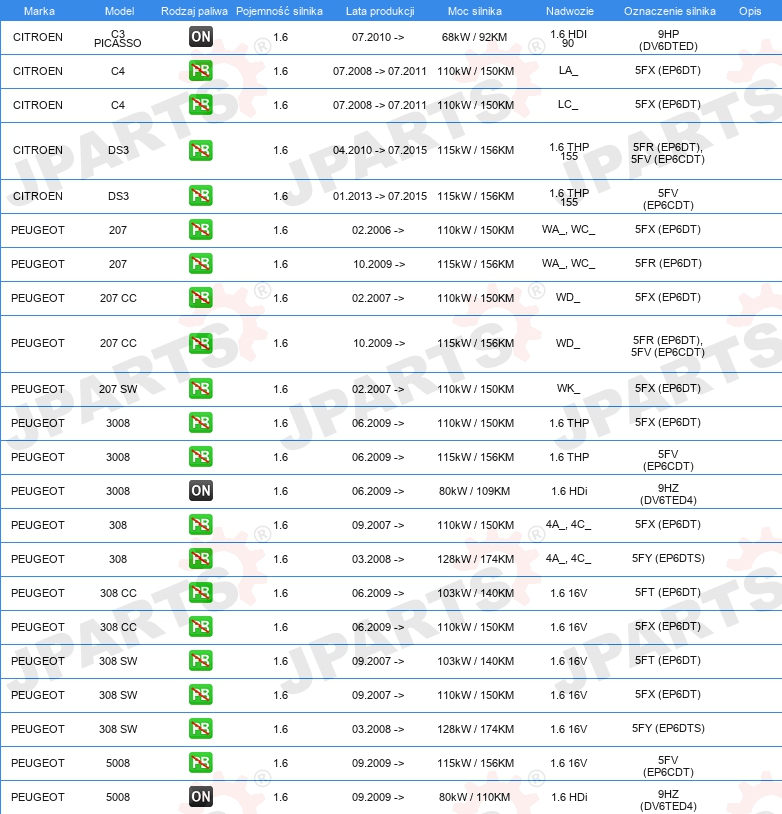The height and width of the screenshot is (814, 782).
Task: Click the Nadwozie column header
Action: click(570, 11)
